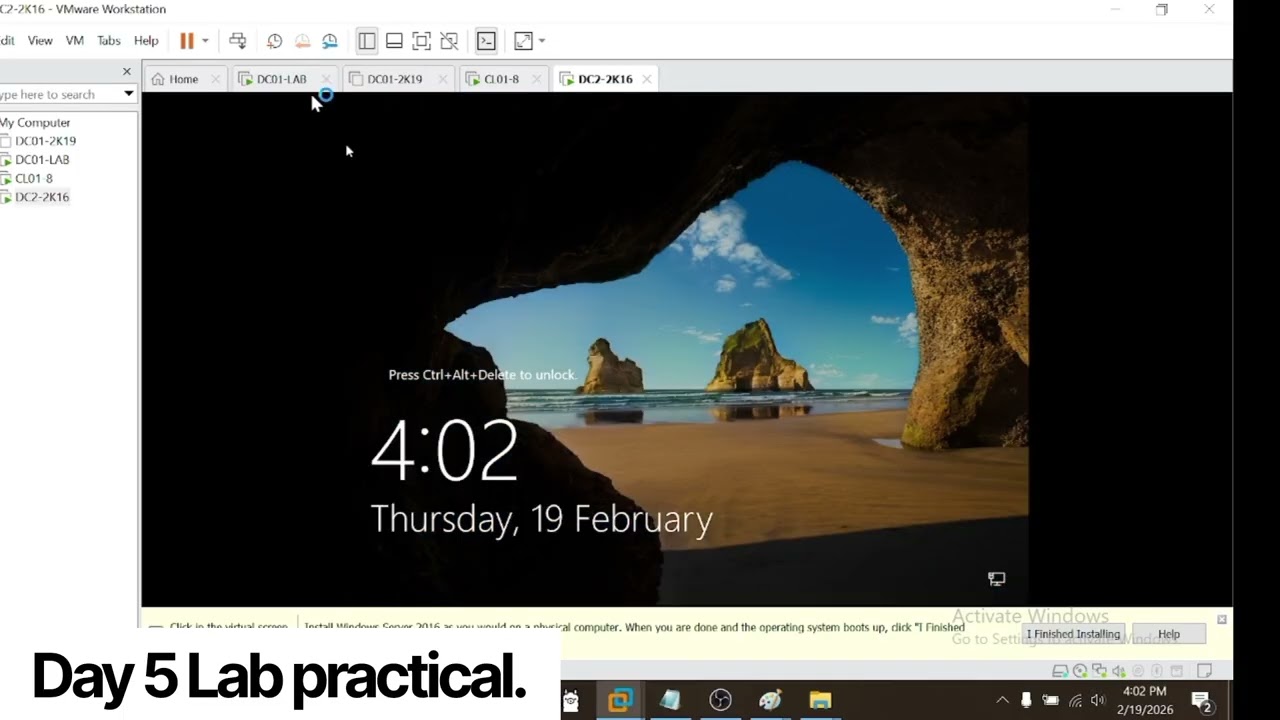
Task: Click the CD/DVD device status icon
Action: pyautogui.click(x=1080, y=671)
